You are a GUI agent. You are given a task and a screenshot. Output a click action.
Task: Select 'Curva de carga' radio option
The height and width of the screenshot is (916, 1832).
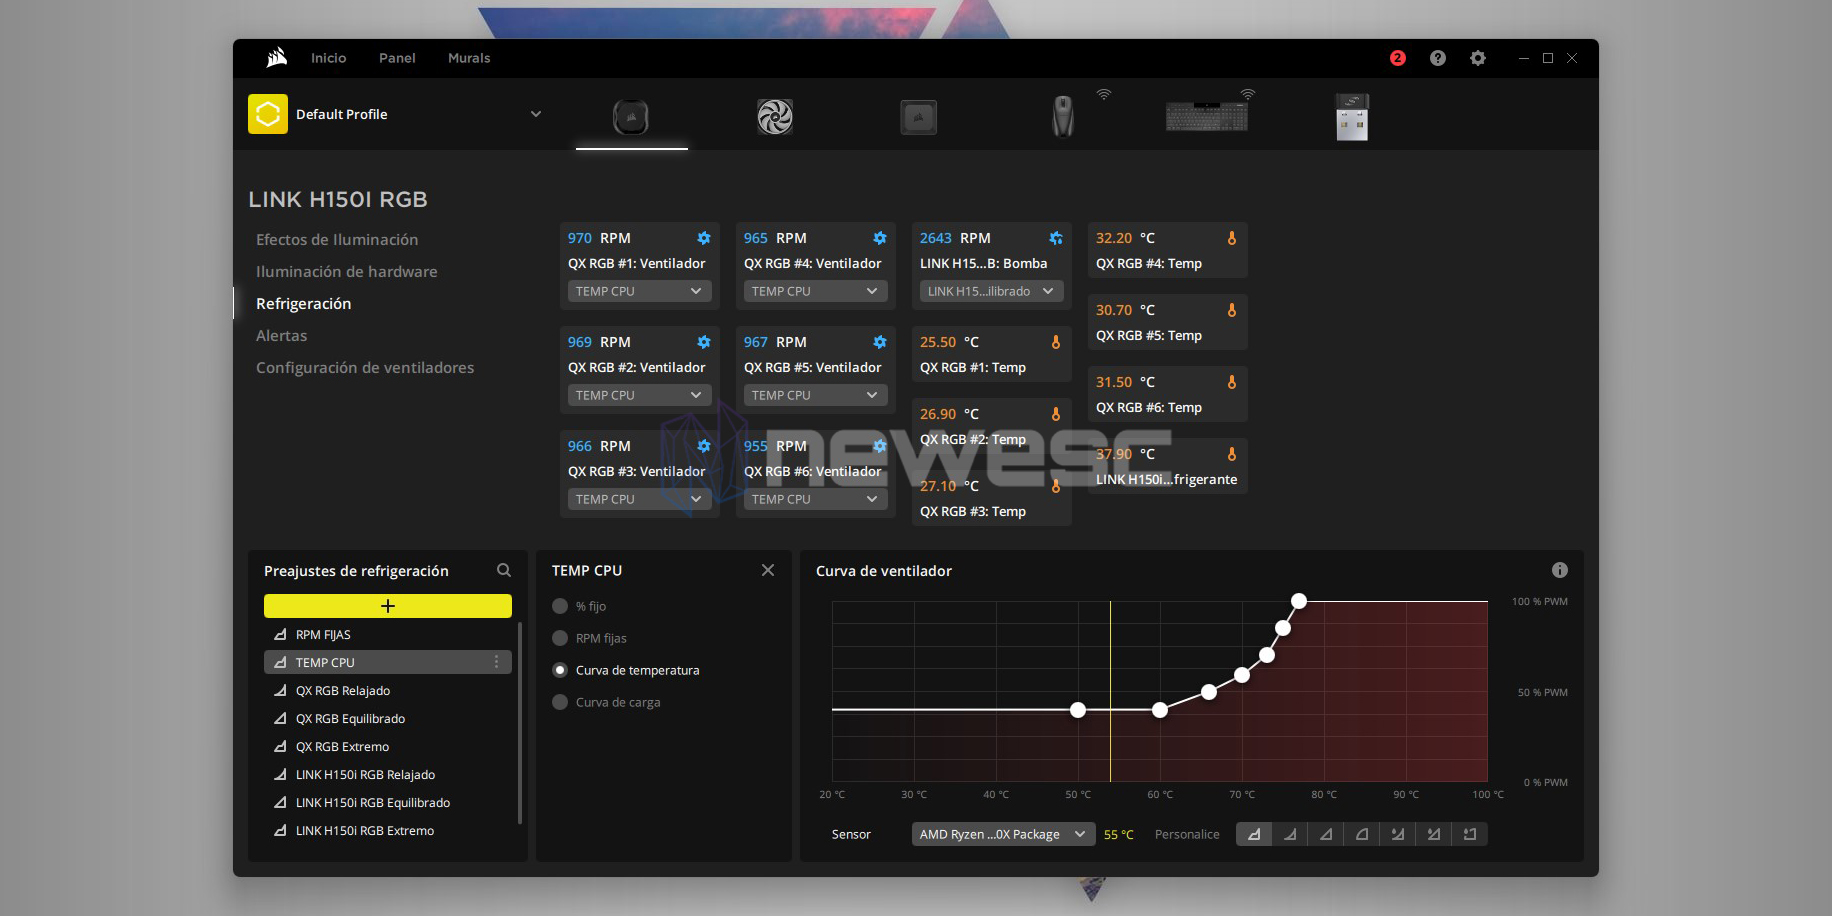tap(560, 702)
